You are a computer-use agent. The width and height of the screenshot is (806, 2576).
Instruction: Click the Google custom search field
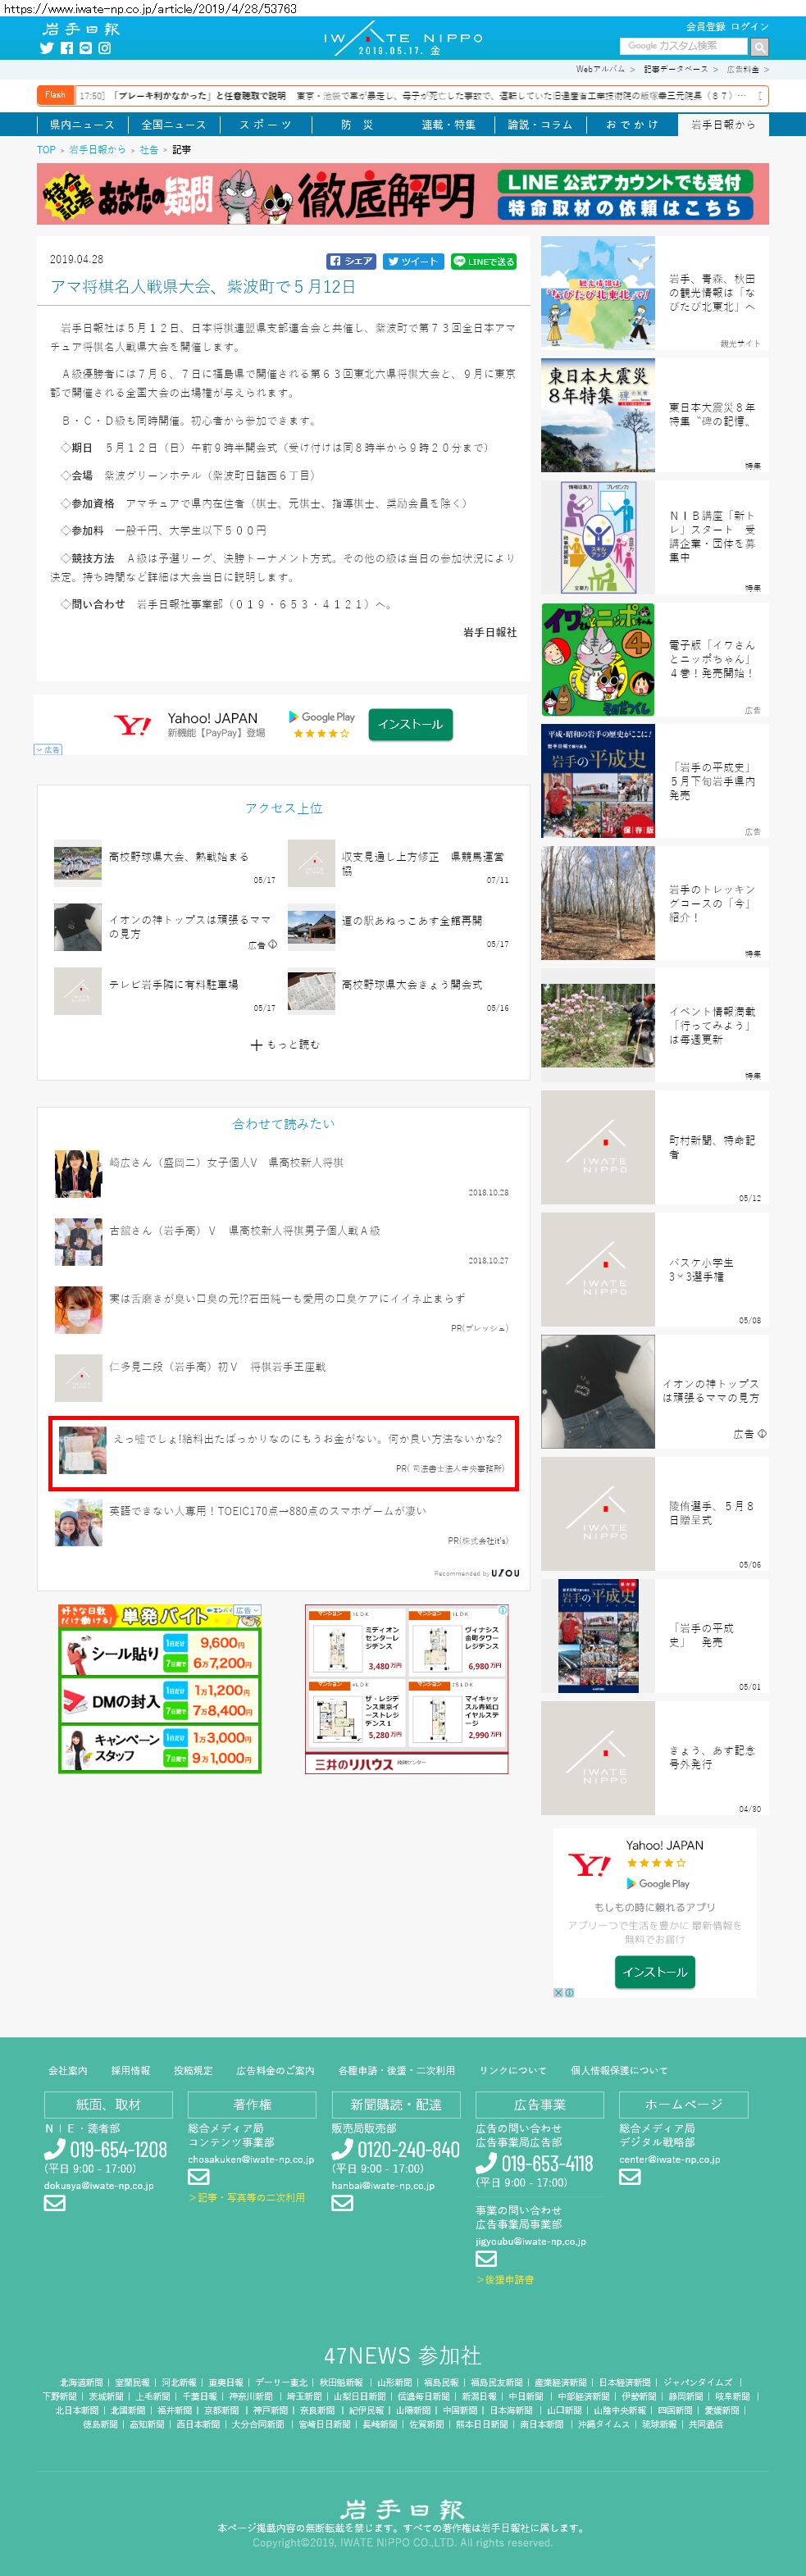pyautogui.click(x=684, y=46)
